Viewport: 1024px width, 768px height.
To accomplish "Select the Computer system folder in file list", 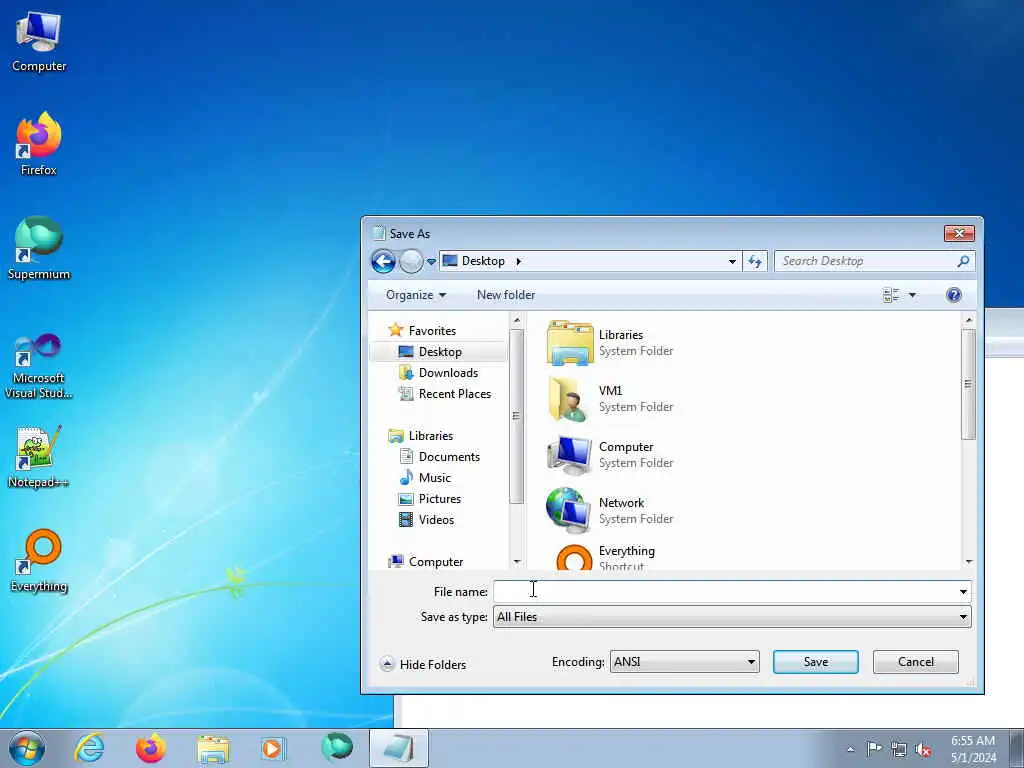I will click(610, 455).
